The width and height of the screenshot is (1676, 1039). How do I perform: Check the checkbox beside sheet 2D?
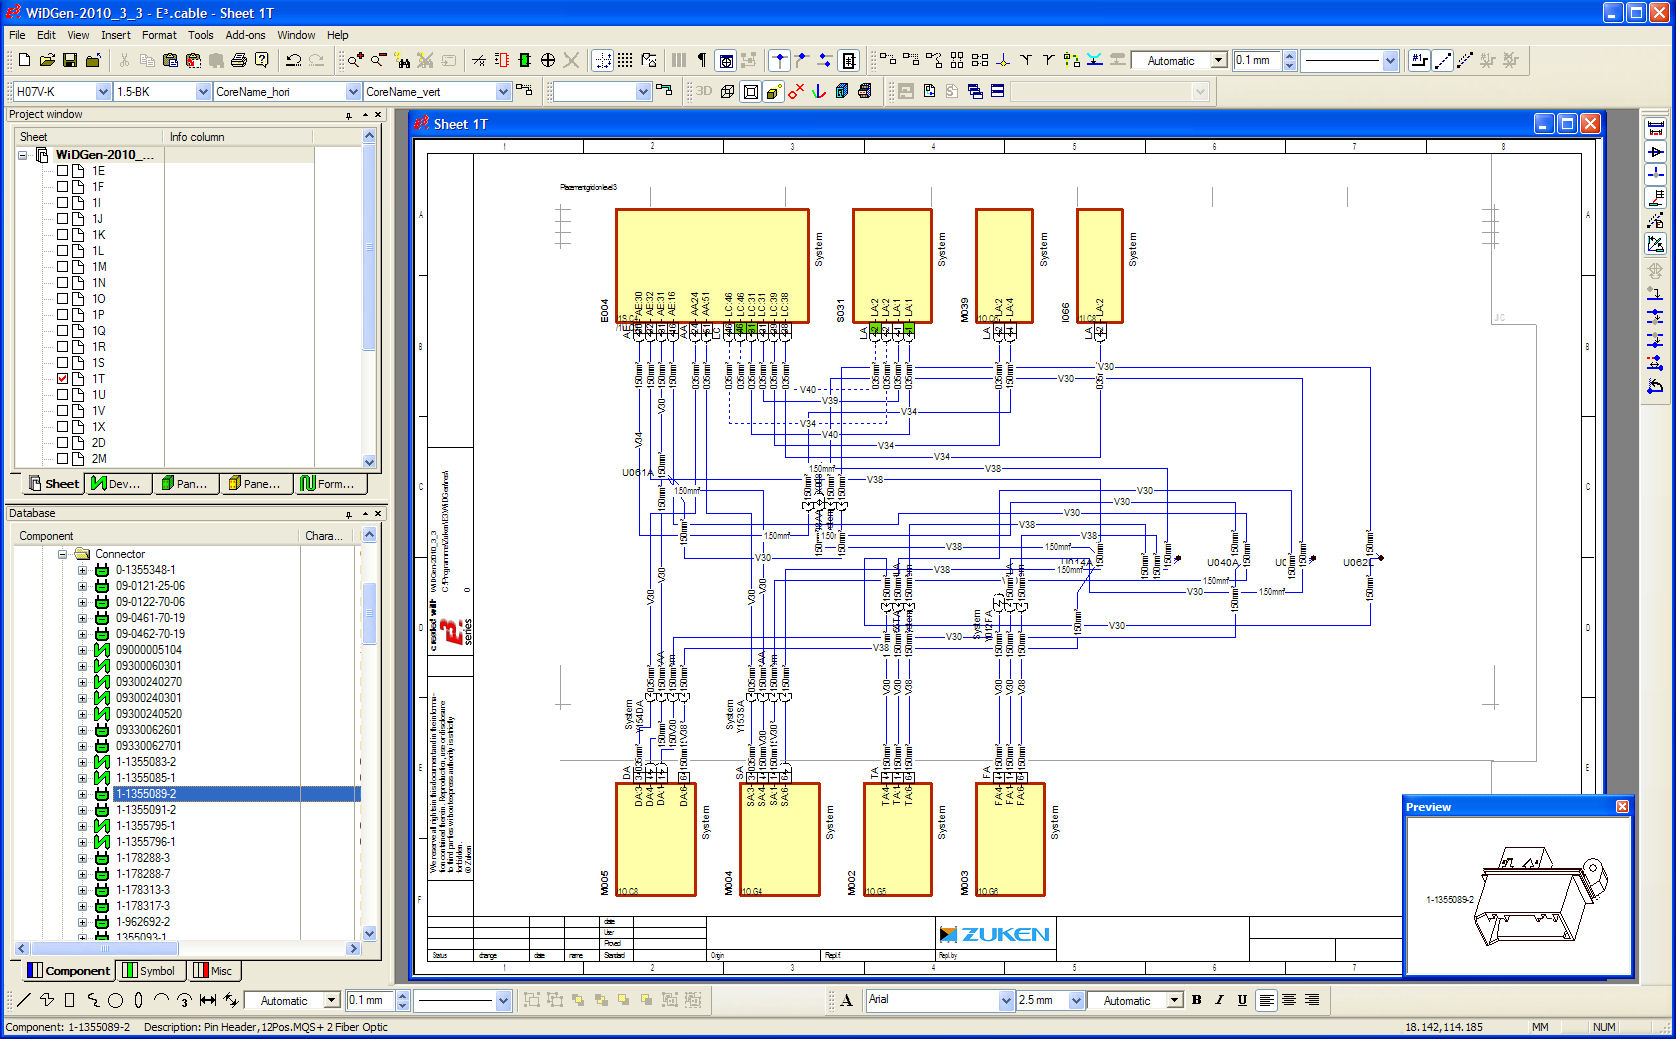tap(62, 442)
